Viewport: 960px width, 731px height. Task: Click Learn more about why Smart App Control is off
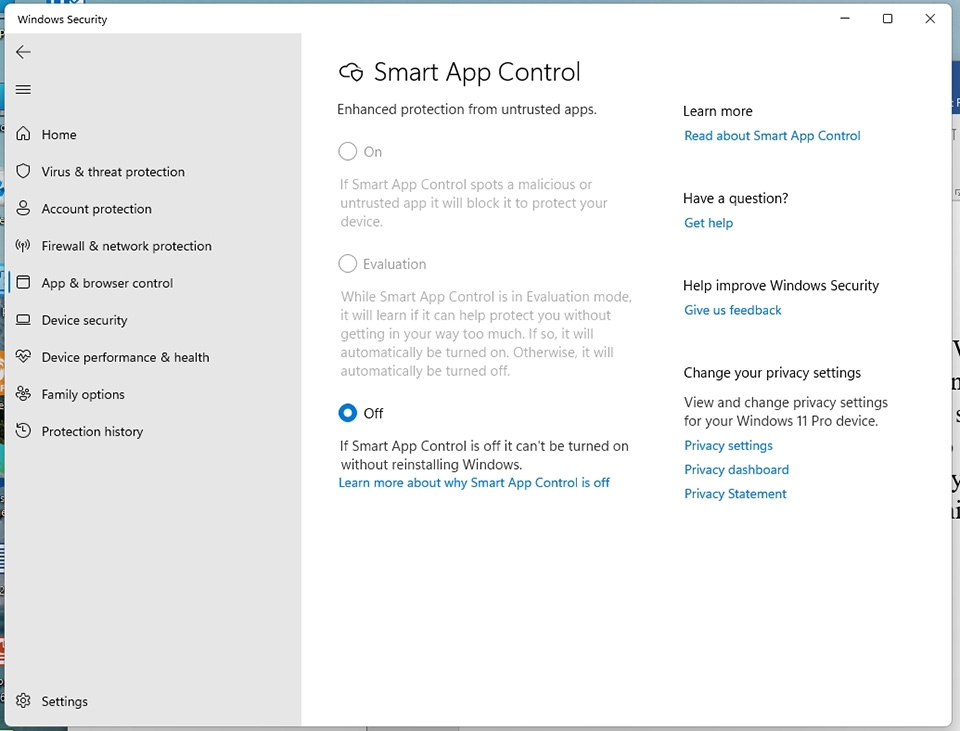pyautogui.click(x=474, y=483)
